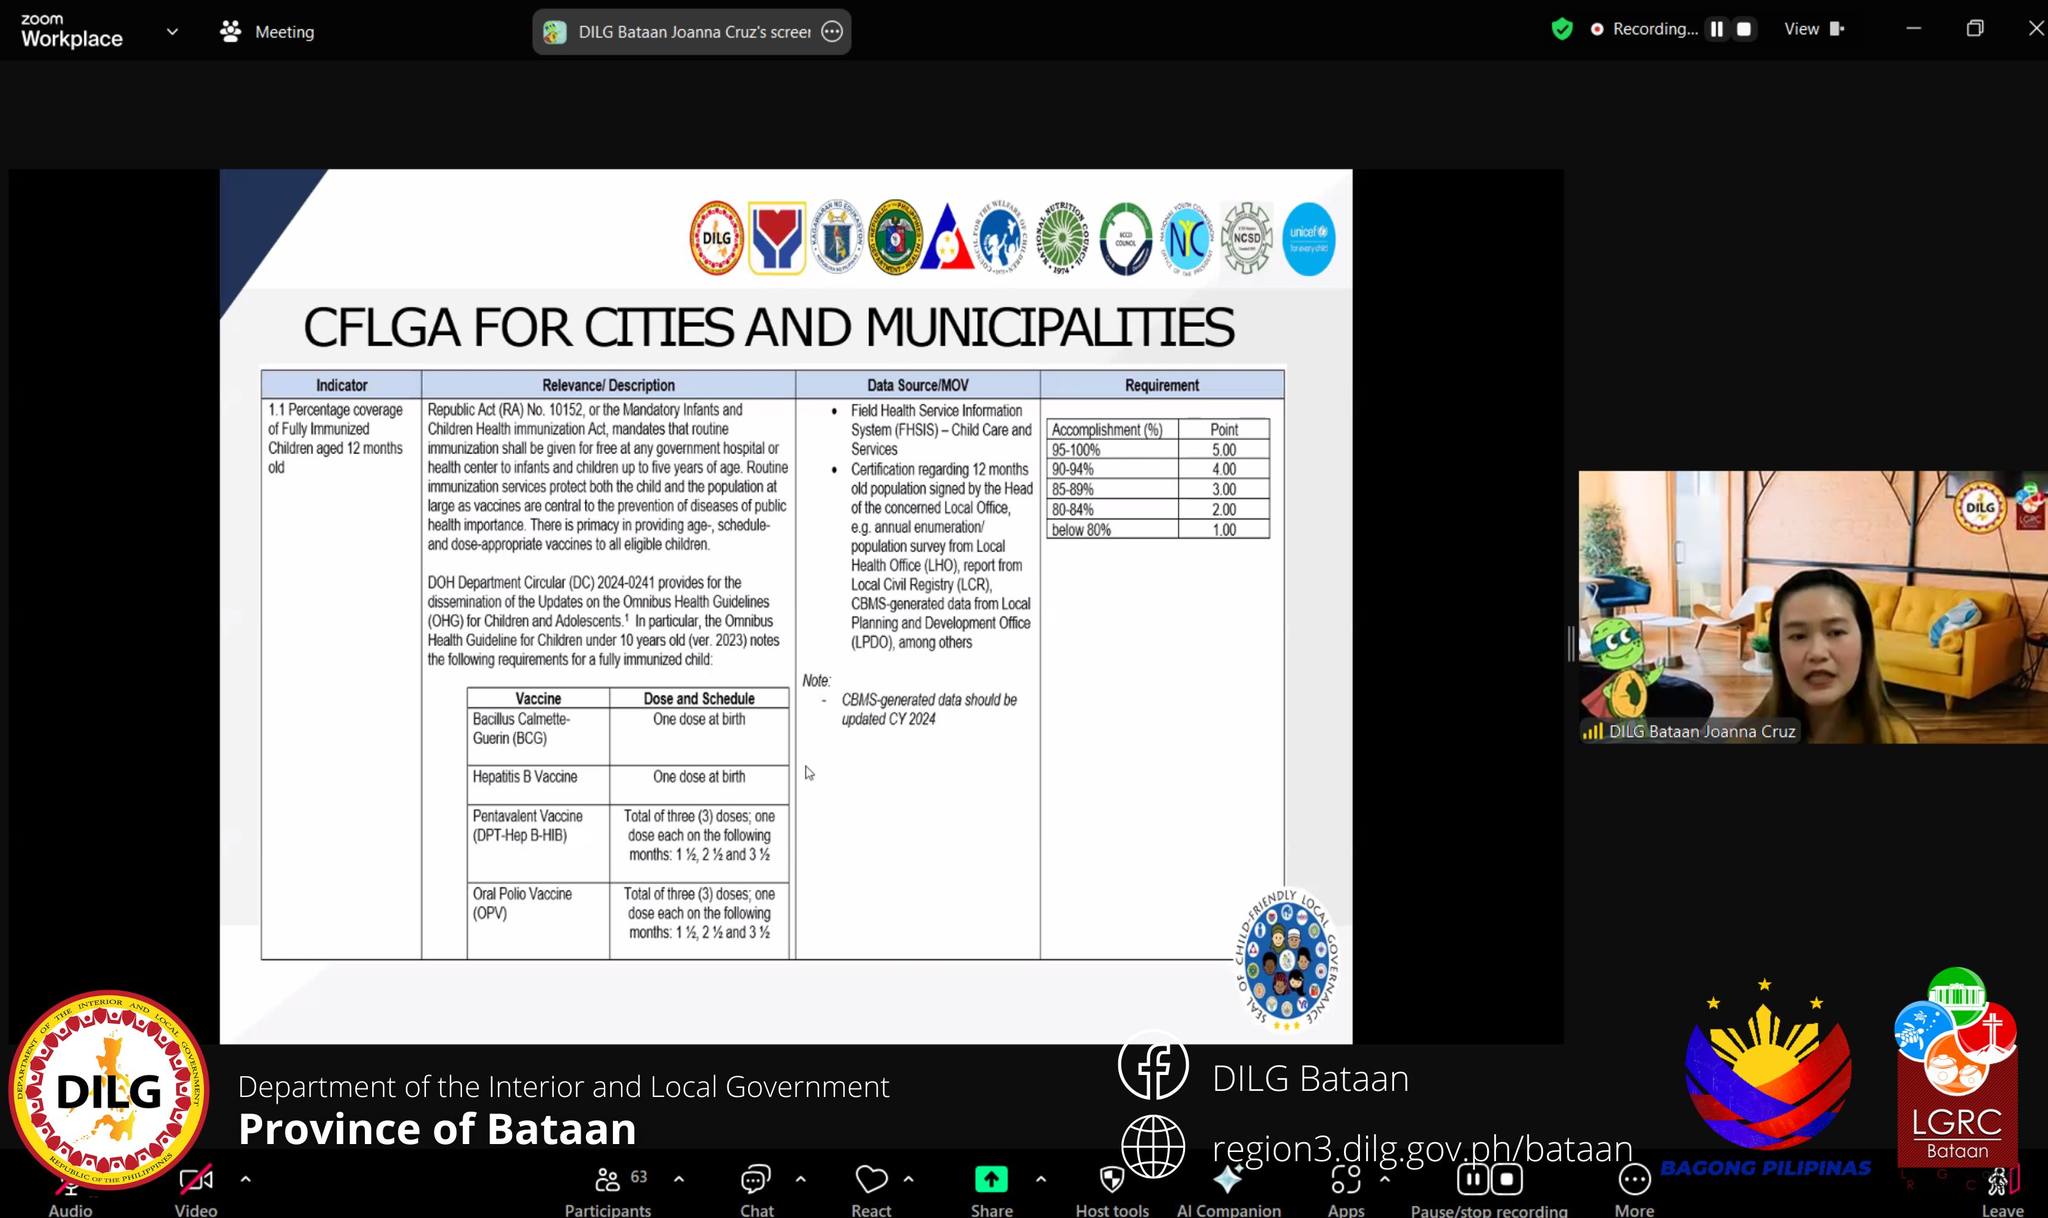Expand the Chat options caret
The height and width of the screenshot is (1218, 2048).
pyautogui.click(x=801, y=1179)
